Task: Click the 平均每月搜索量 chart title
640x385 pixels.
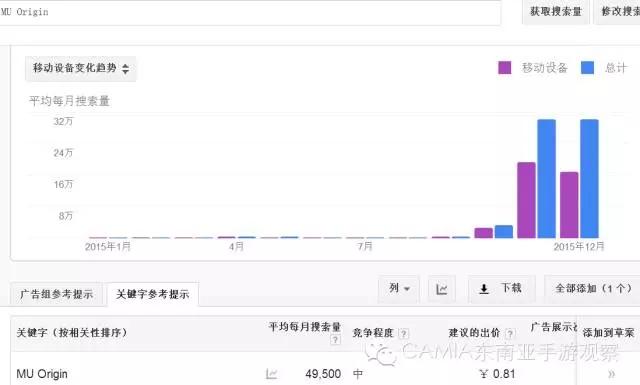Action: click(69, 101)
